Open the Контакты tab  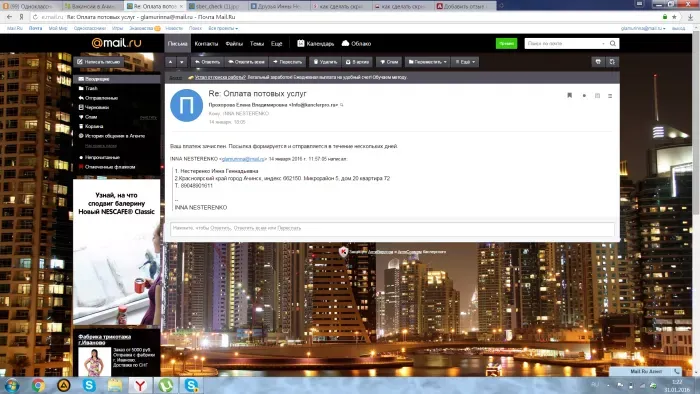[x=206, y=44]
